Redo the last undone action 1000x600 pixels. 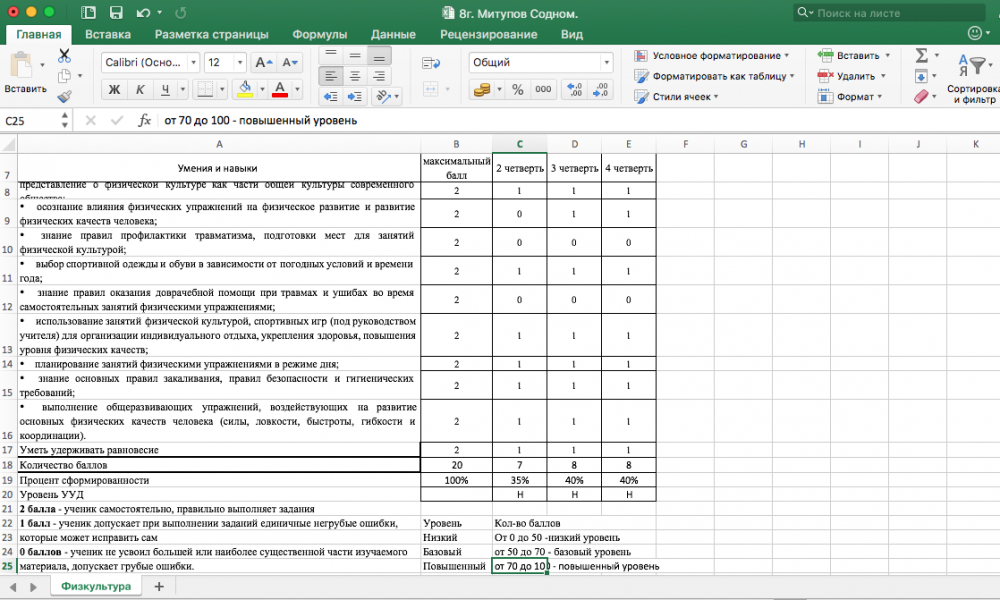click(180, 13)
